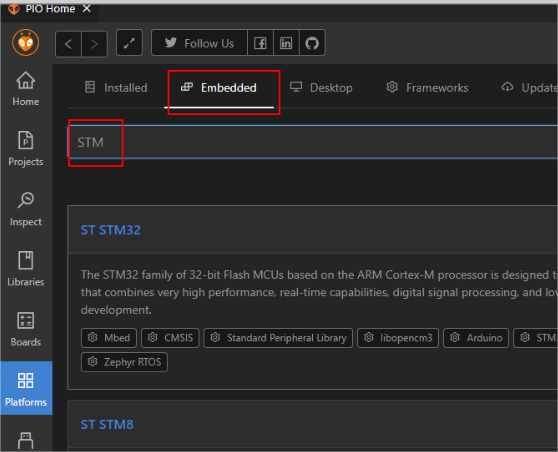Click the Follow Us Twitter button
The image size is (558, 452).
[199, 43]
